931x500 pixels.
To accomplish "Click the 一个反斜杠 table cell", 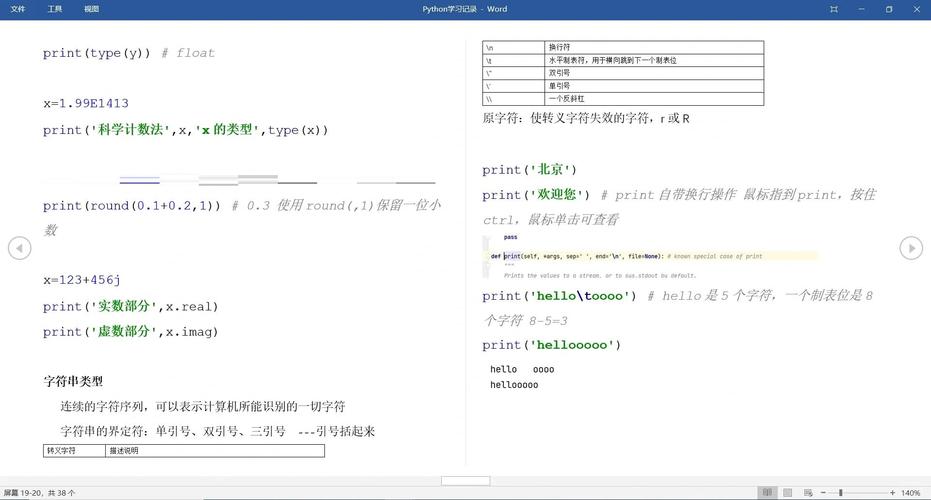I will 654,99.
